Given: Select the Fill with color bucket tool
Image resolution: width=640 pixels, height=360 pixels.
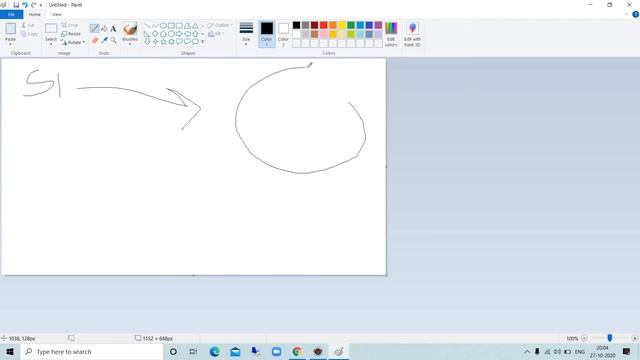Looking at the screenshot, I should click(x=104, y=28).
